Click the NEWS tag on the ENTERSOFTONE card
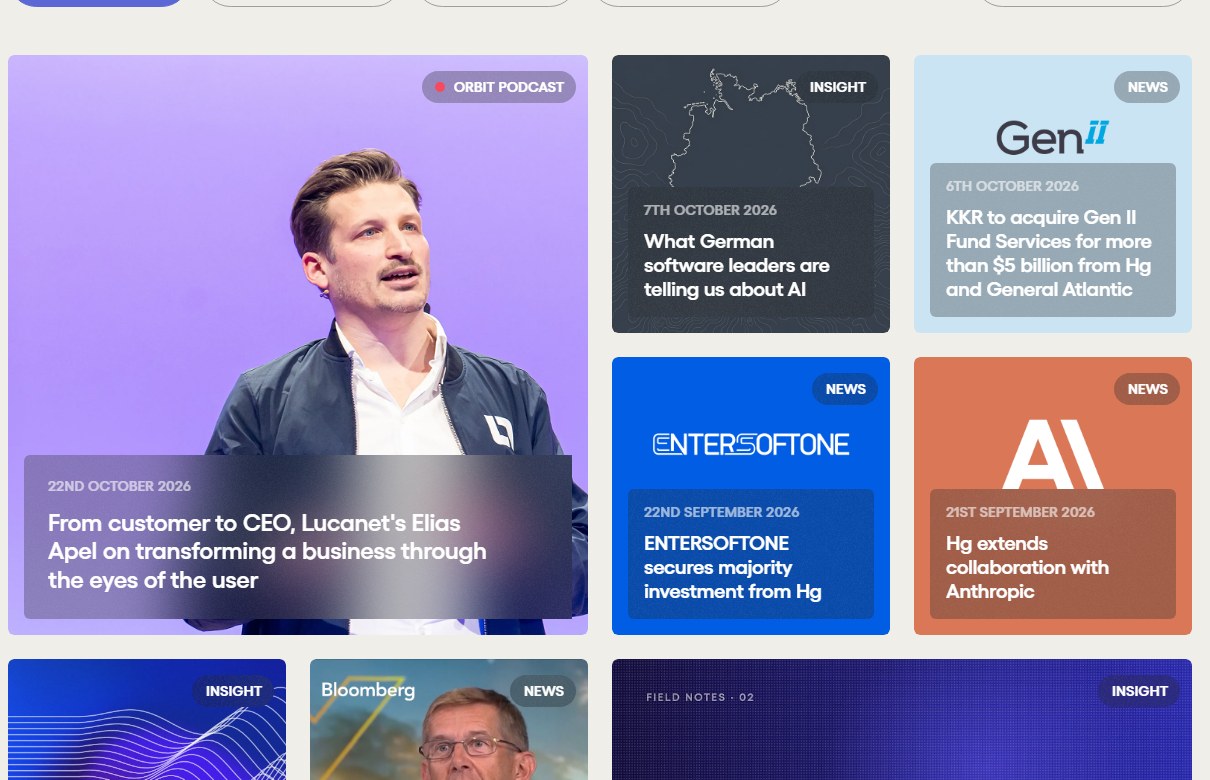Viewport: 1210px width, 780px height. coord(845,389)
